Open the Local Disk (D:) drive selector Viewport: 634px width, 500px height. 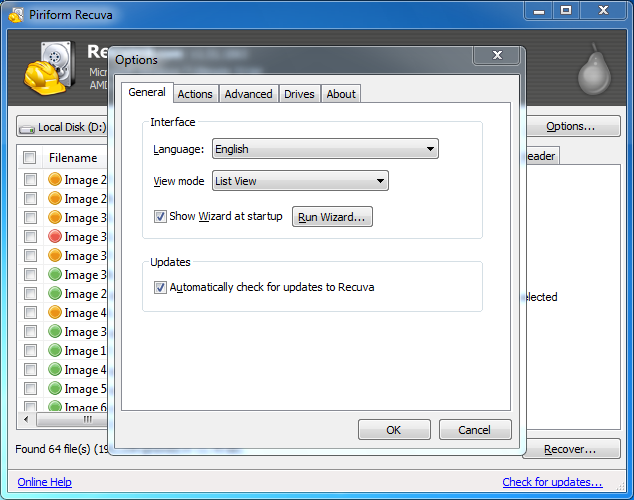[63, 127]
